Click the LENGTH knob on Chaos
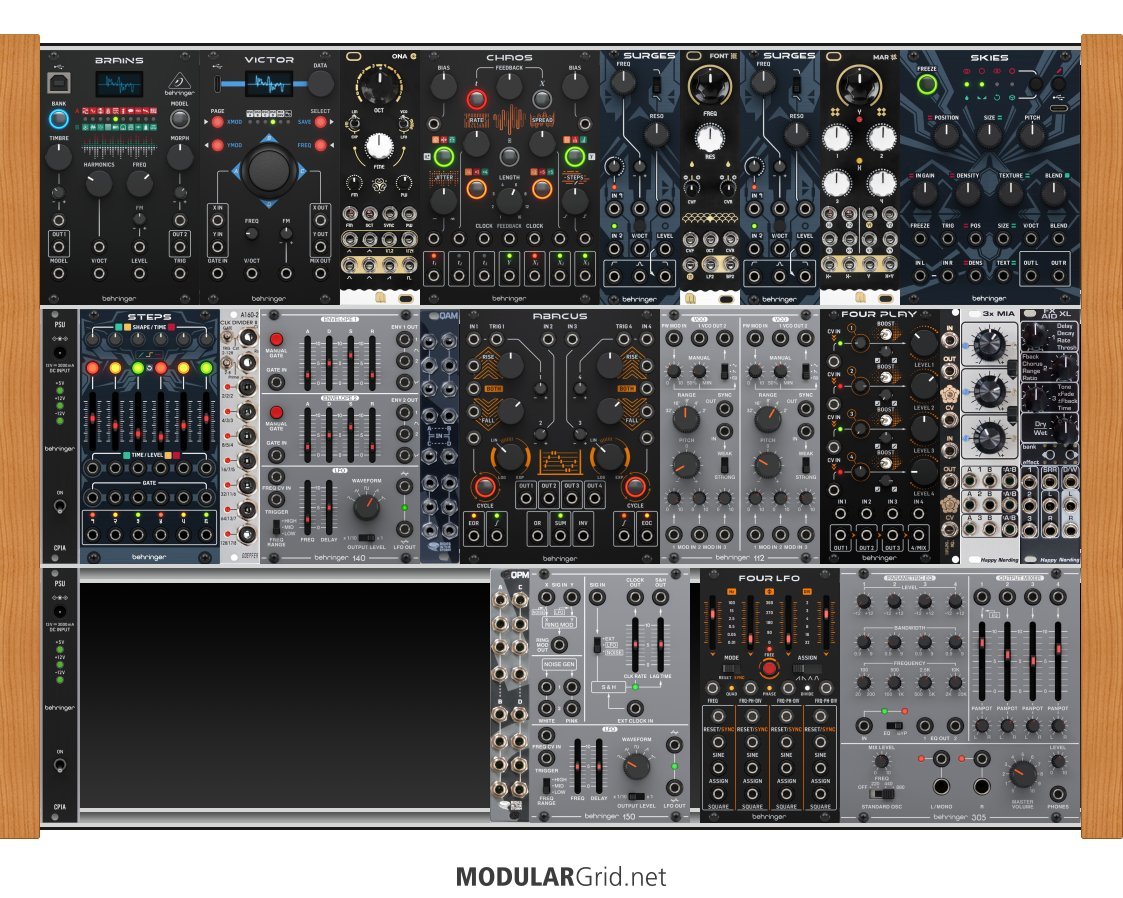This screenshot has height=898, width=1123. click(509, 201)
